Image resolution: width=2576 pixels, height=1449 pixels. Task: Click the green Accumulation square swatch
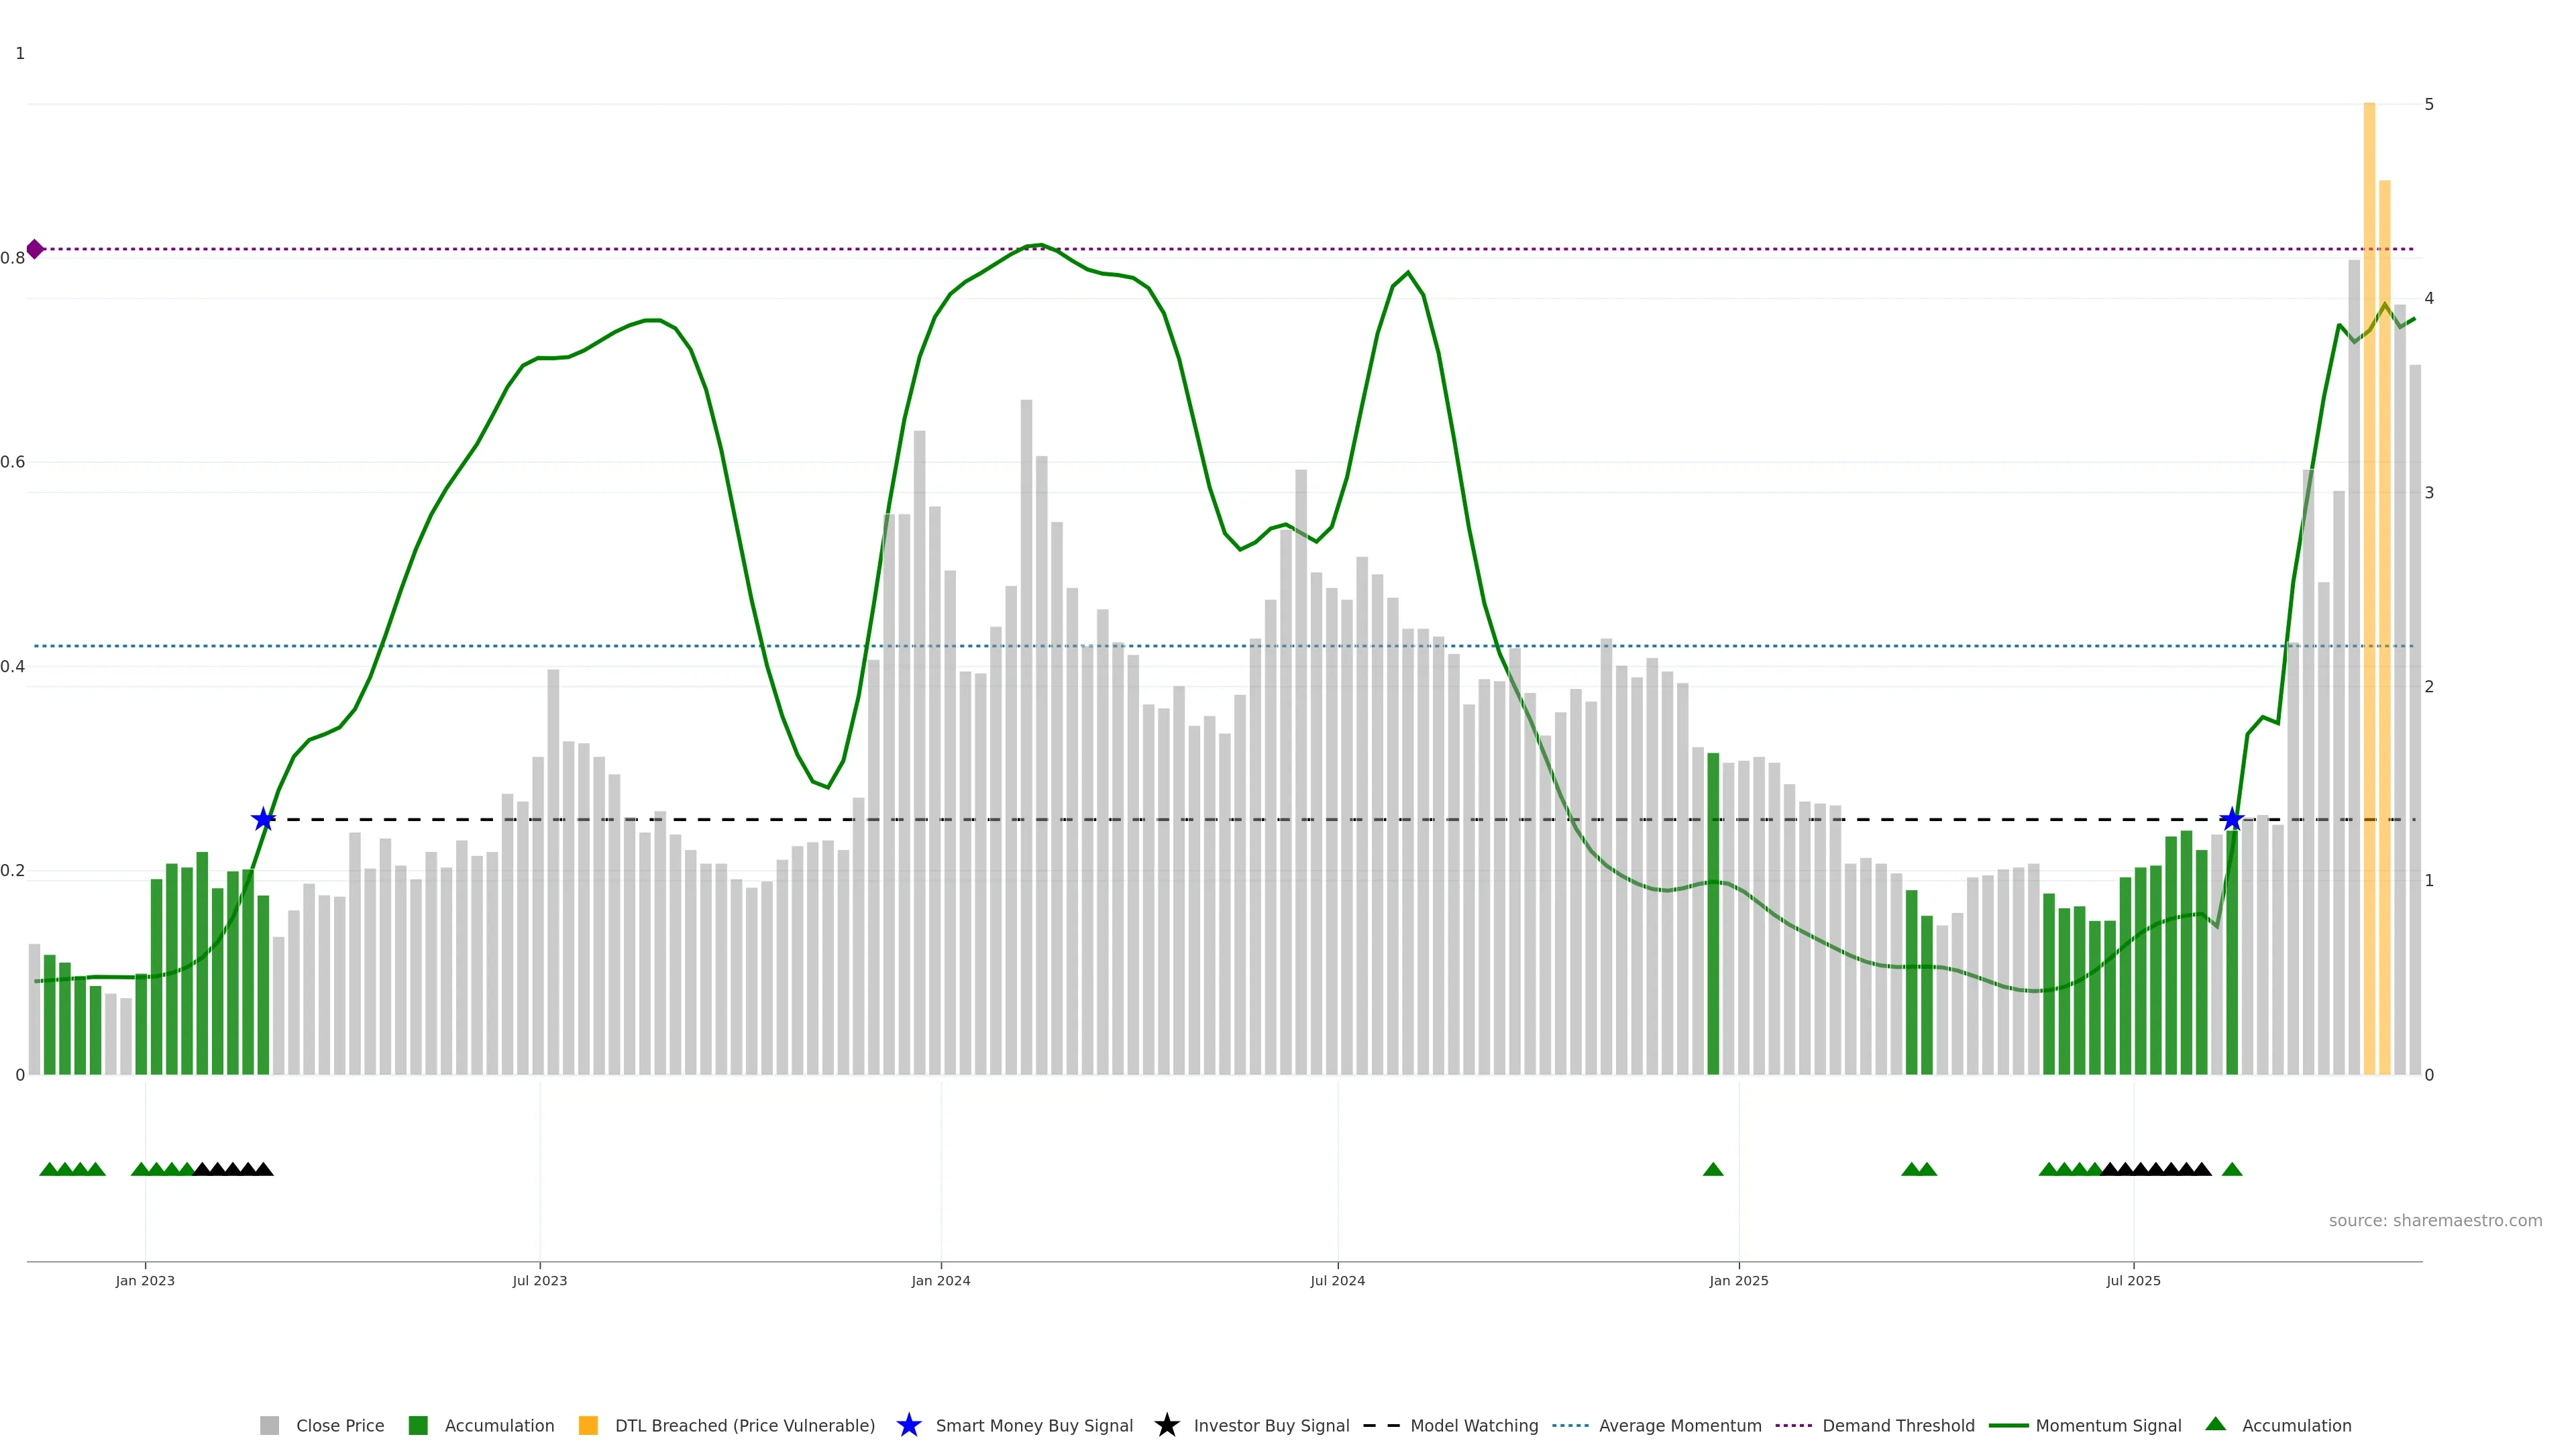pyautogui.click(x=418, y=1426)
